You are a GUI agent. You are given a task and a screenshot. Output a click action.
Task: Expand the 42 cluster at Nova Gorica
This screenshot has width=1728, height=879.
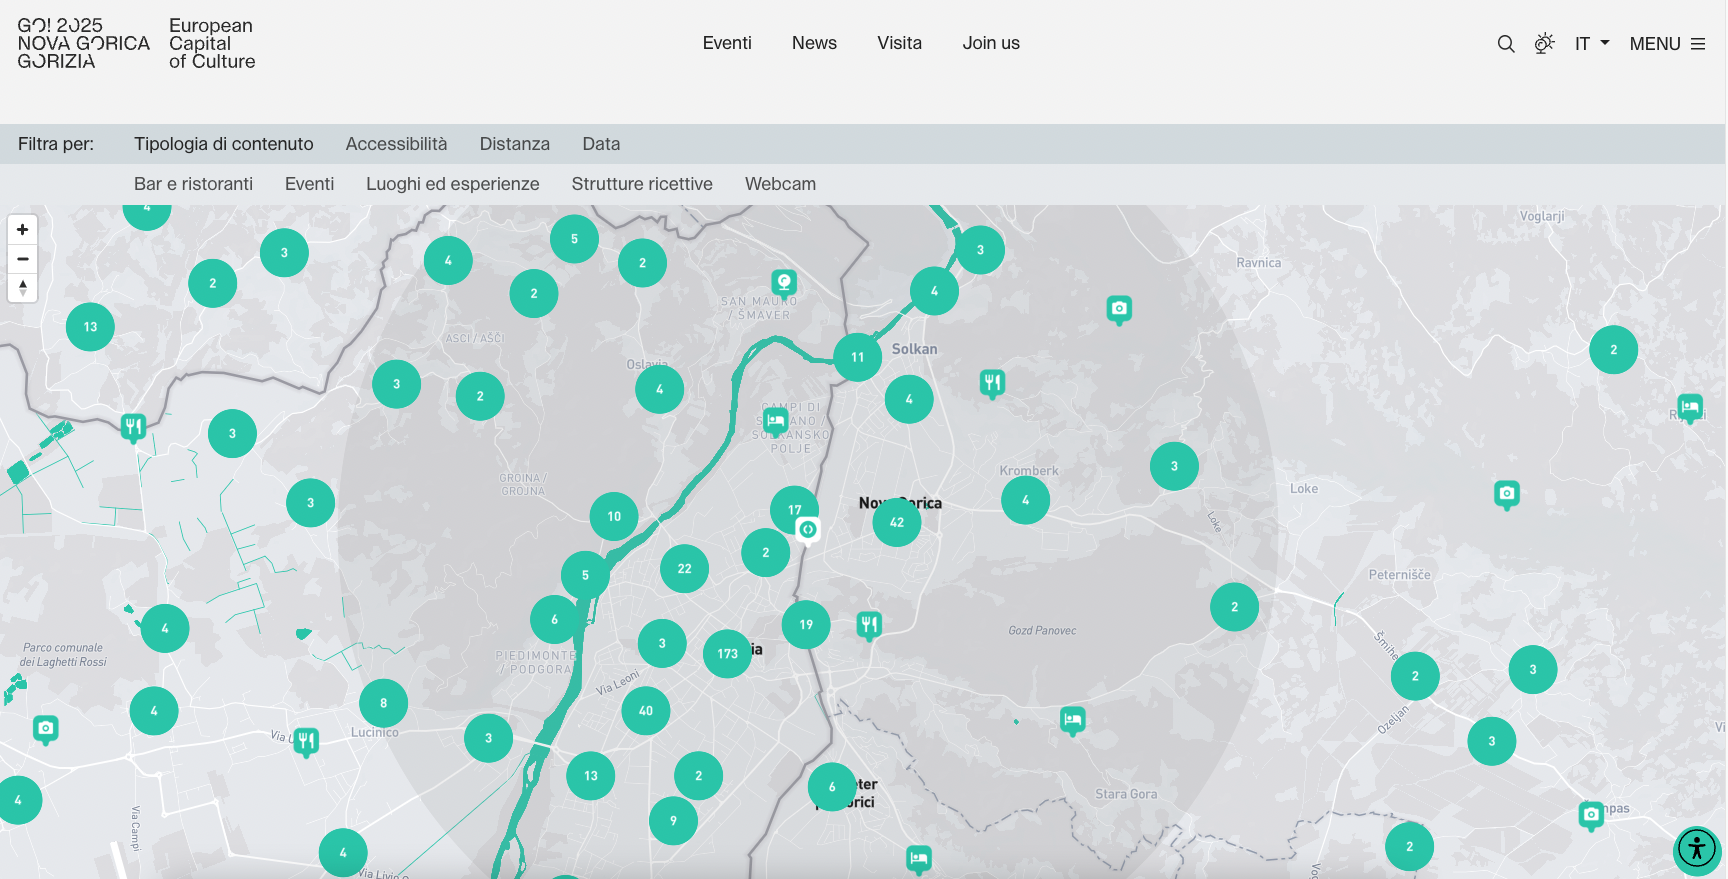pyautogui.click(x=897, y=522)
